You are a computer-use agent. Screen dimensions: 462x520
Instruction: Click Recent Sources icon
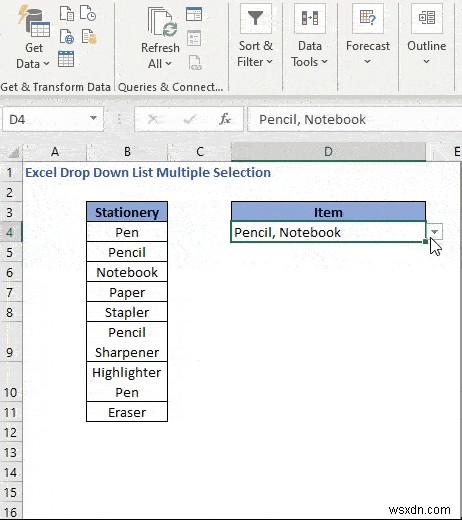coord(88,13)
